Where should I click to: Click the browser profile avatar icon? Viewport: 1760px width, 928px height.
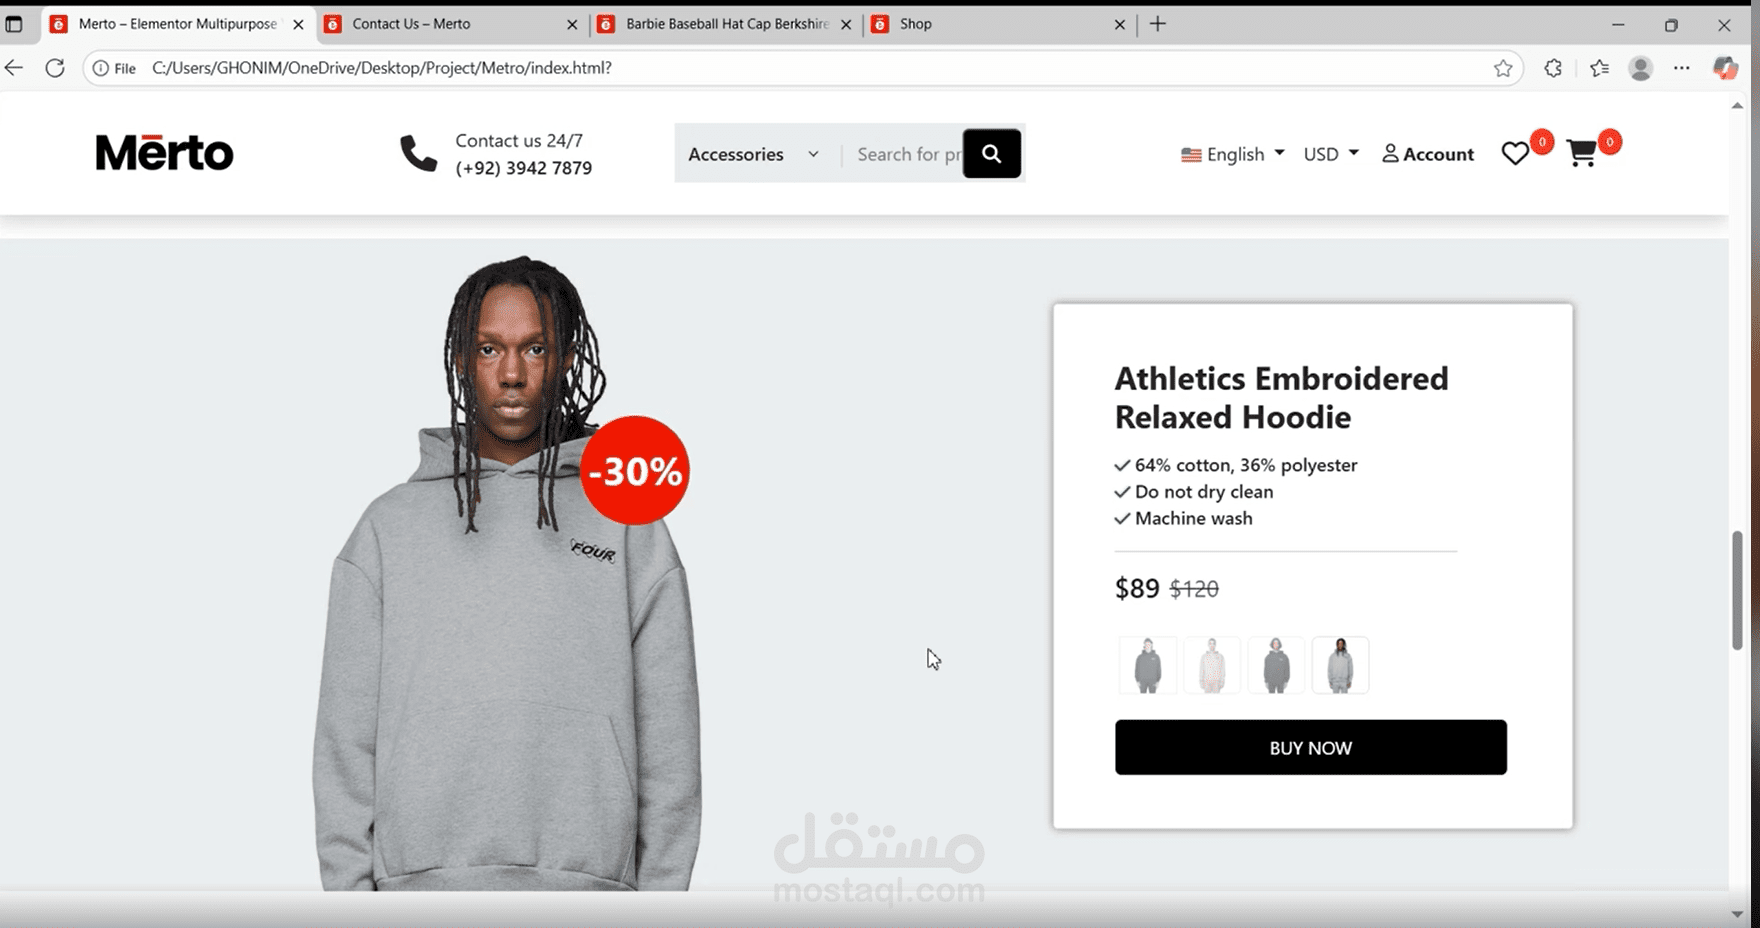(x=1640, y=68)
